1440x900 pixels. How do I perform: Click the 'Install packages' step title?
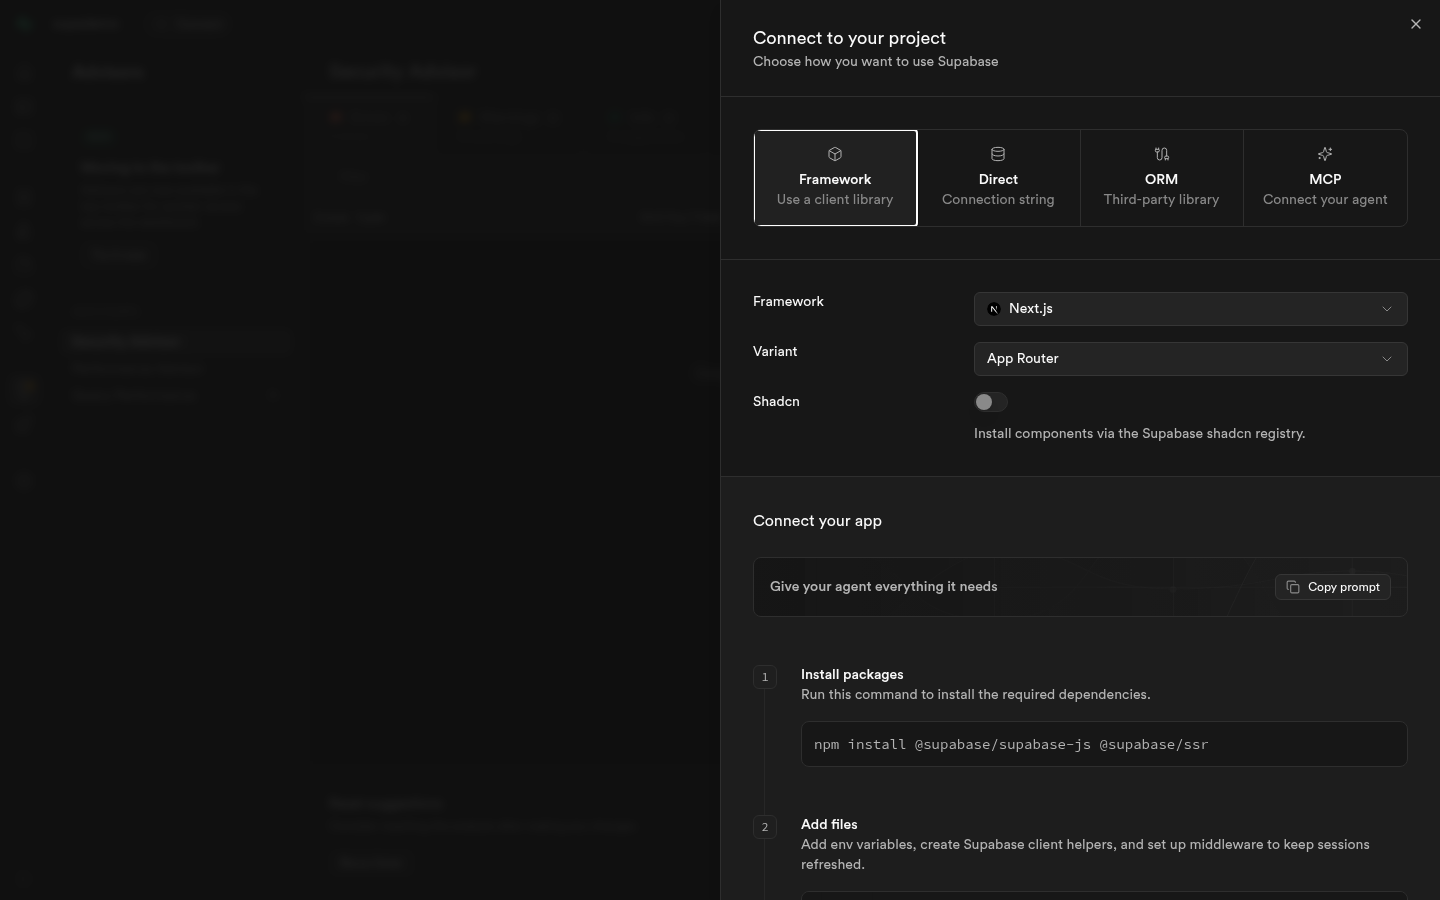pyautogui.click(x=852, y=675)
